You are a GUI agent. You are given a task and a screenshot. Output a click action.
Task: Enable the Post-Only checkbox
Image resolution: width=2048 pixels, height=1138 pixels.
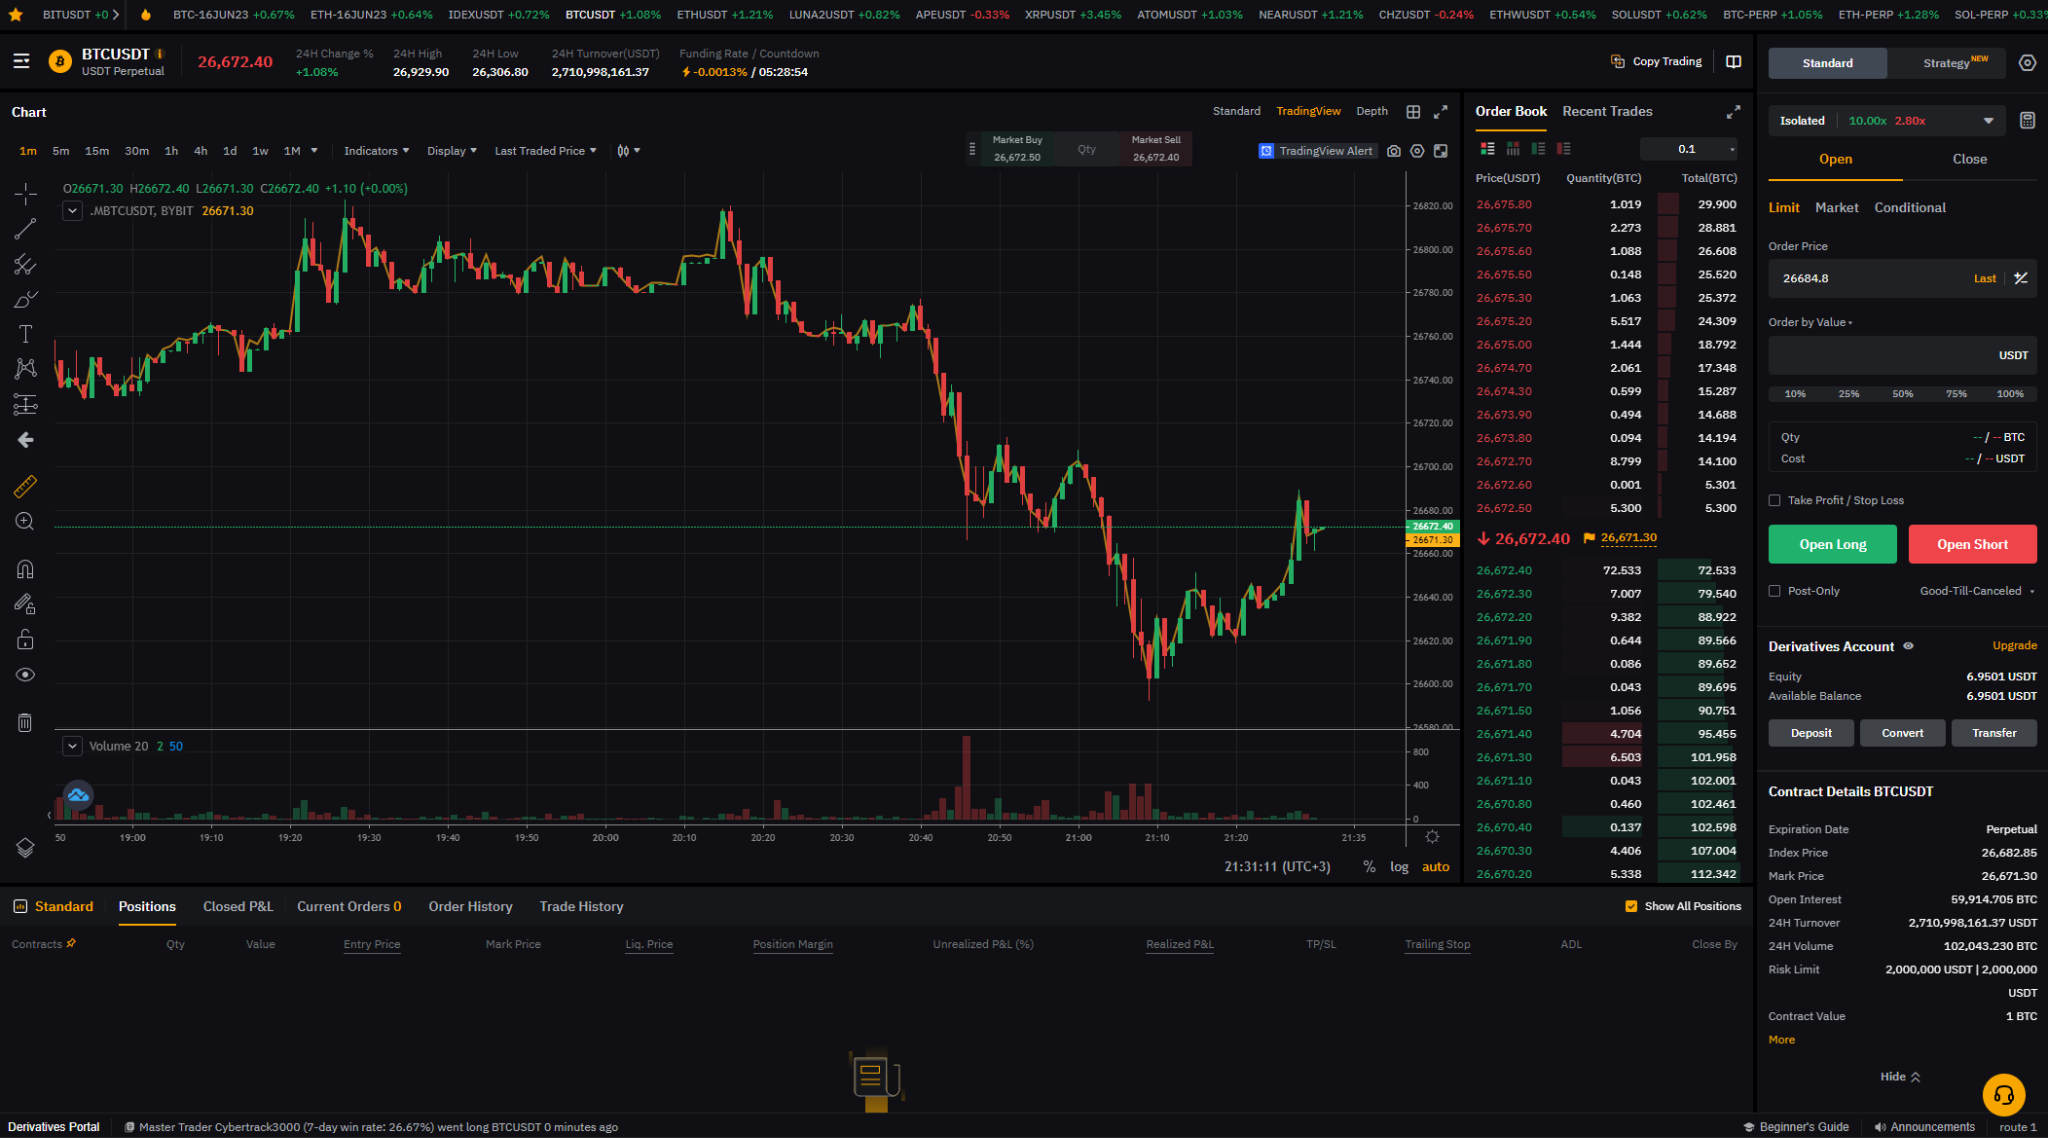1774,591
